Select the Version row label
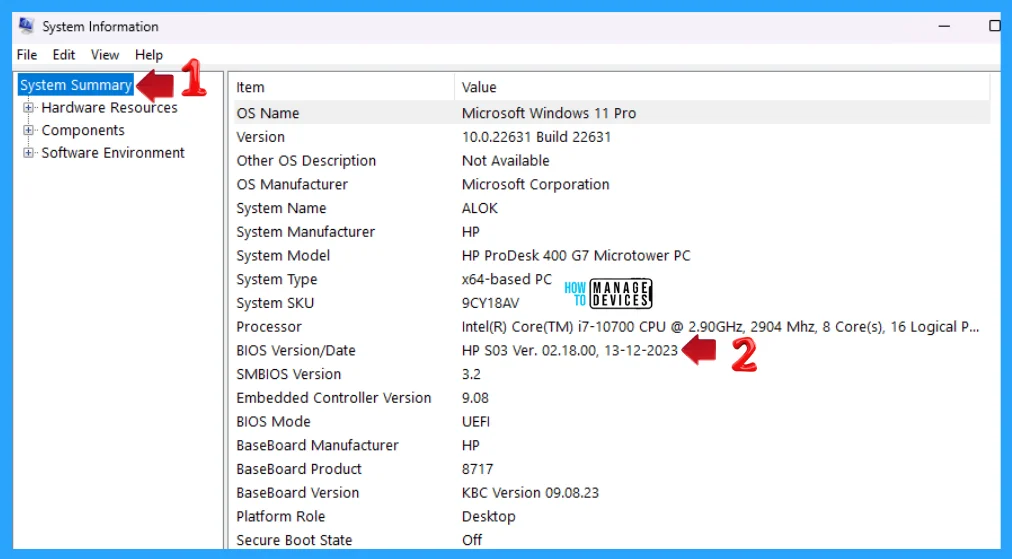Viewport: 1012px width, 559px height. [260, 137]
